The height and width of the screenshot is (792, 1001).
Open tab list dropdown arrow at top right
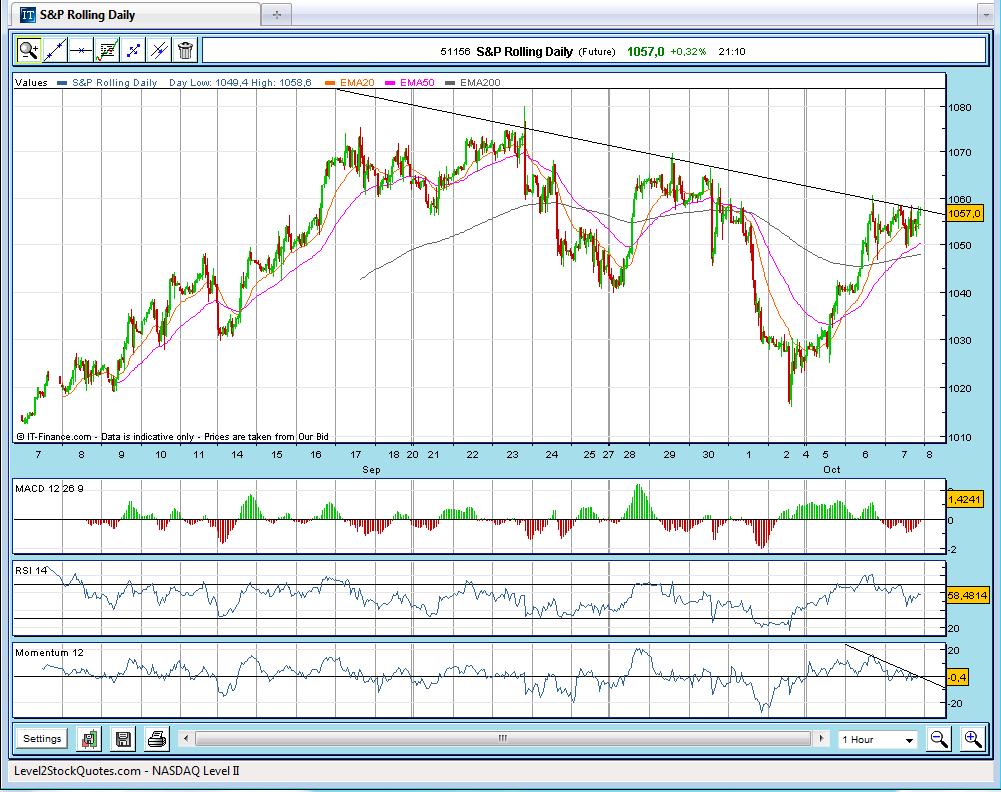[x=986, y=15]
